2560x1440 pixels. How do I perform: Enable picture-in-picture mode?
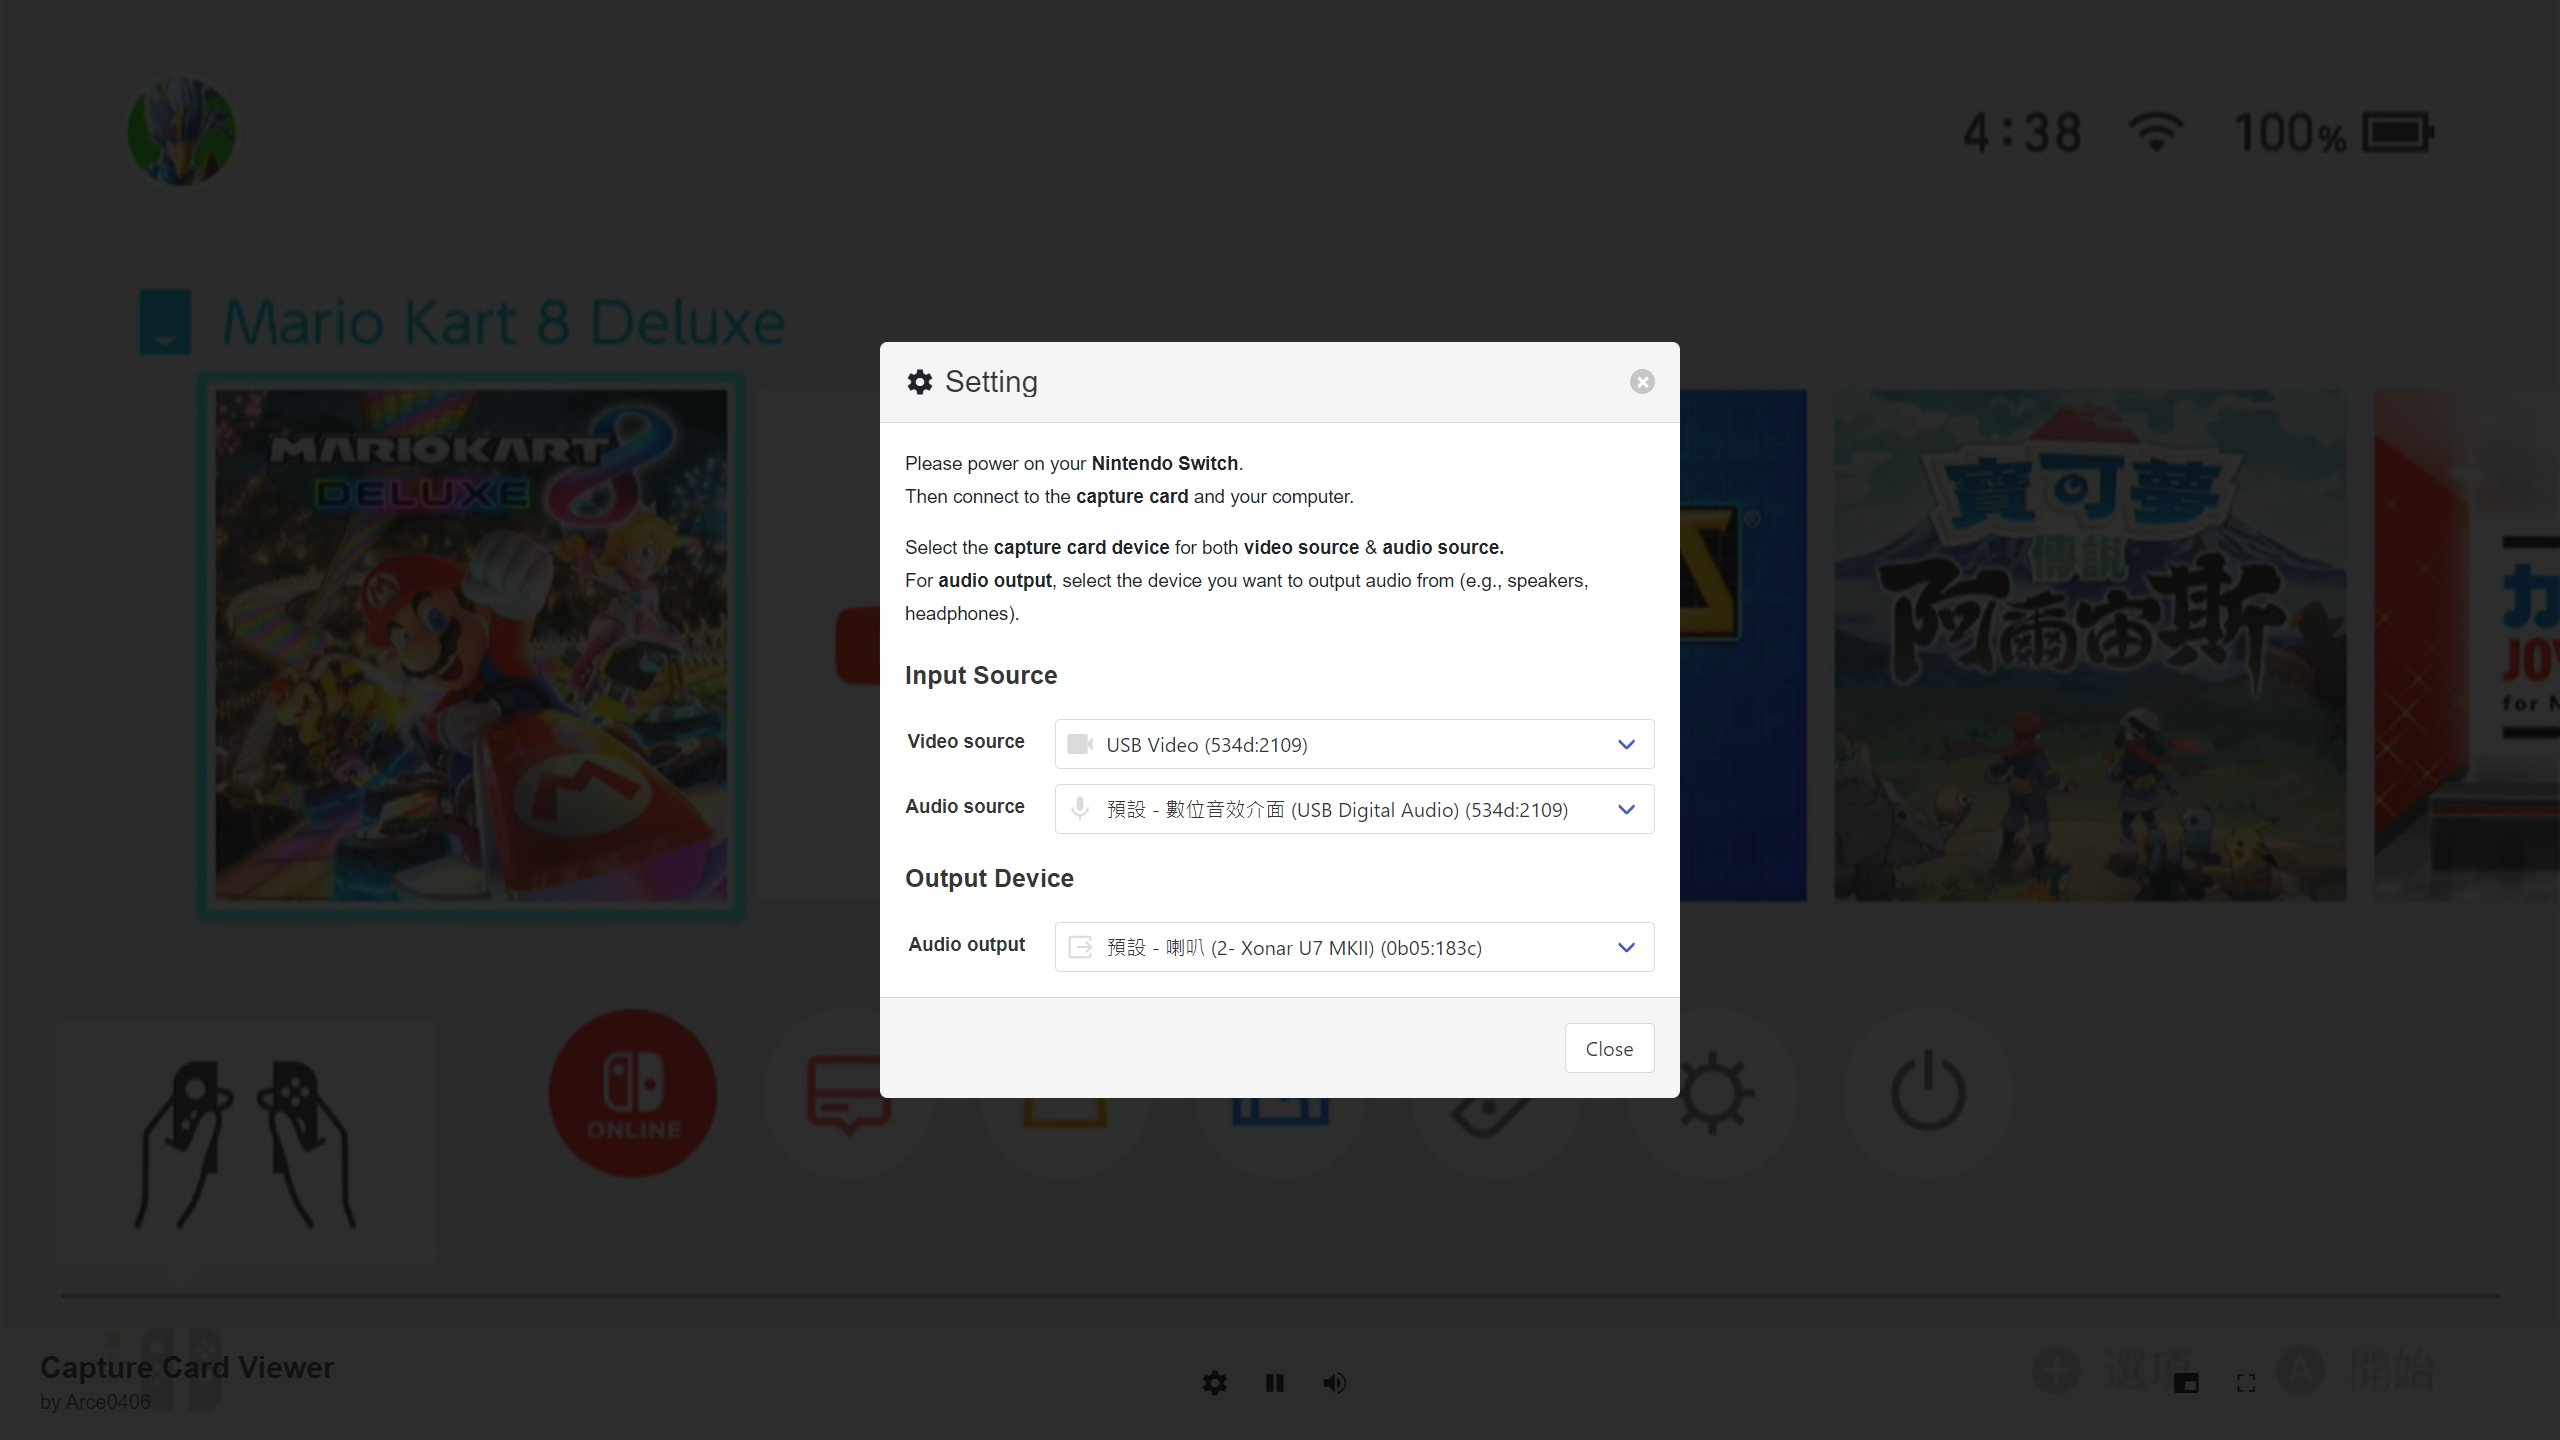click(2185, 1383)
